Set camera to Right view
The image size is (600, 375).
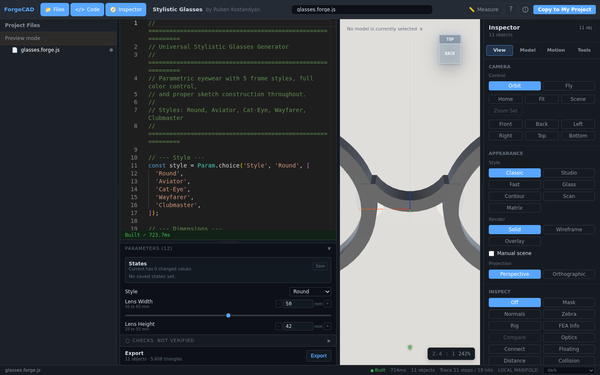click(505, 136)
